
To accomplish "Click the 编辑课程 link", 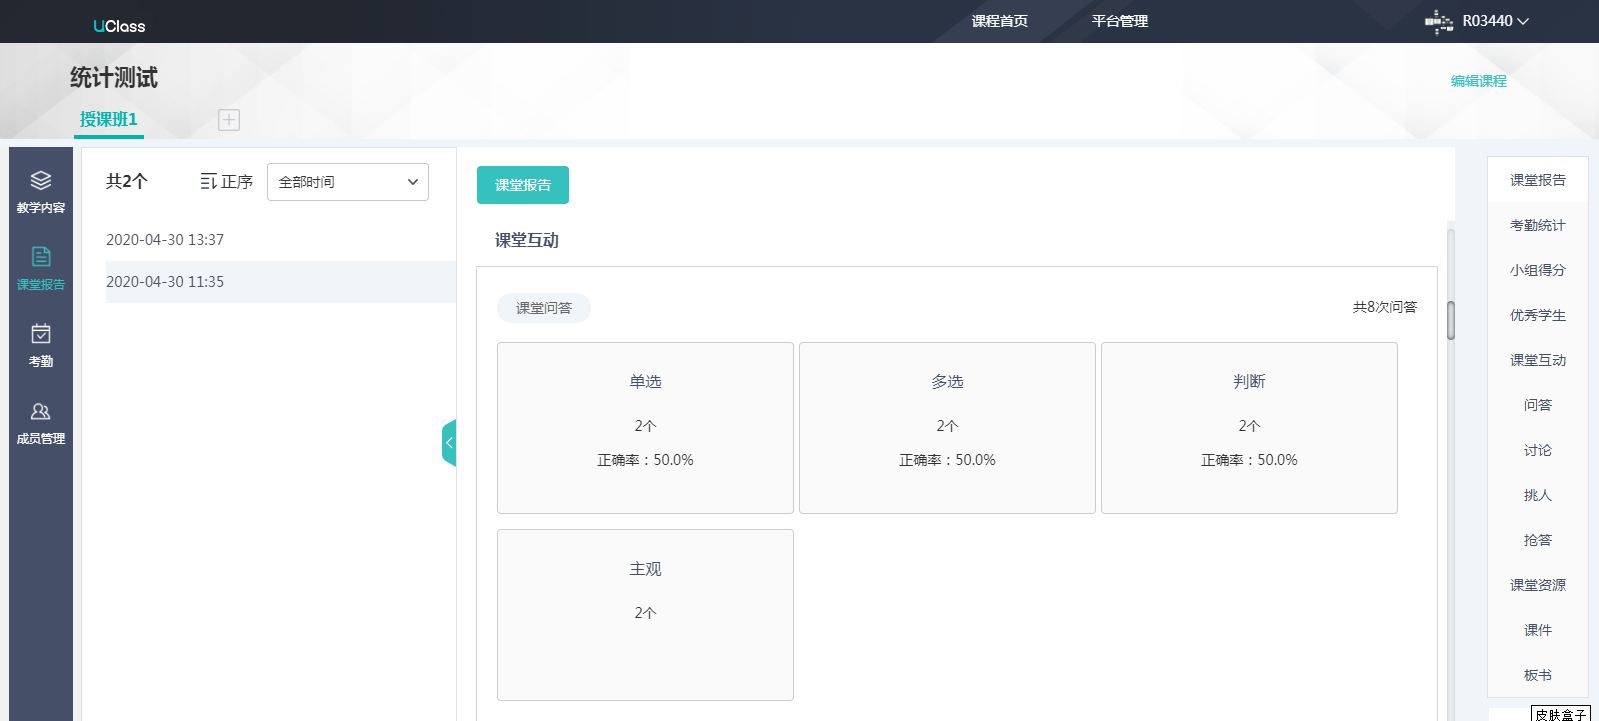I will point(1479,81).
